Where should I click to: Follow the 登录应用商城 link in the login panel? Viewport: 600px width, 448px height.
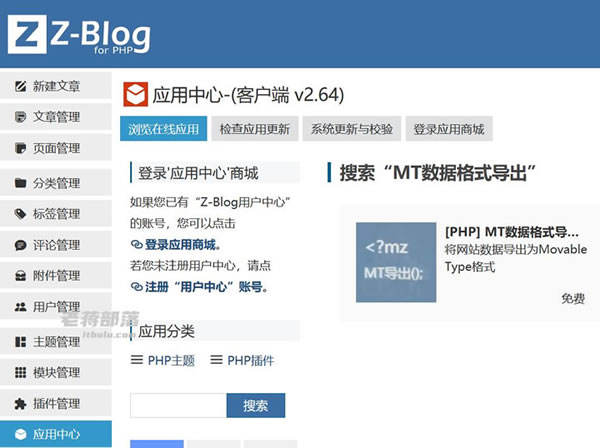[180, 244]
